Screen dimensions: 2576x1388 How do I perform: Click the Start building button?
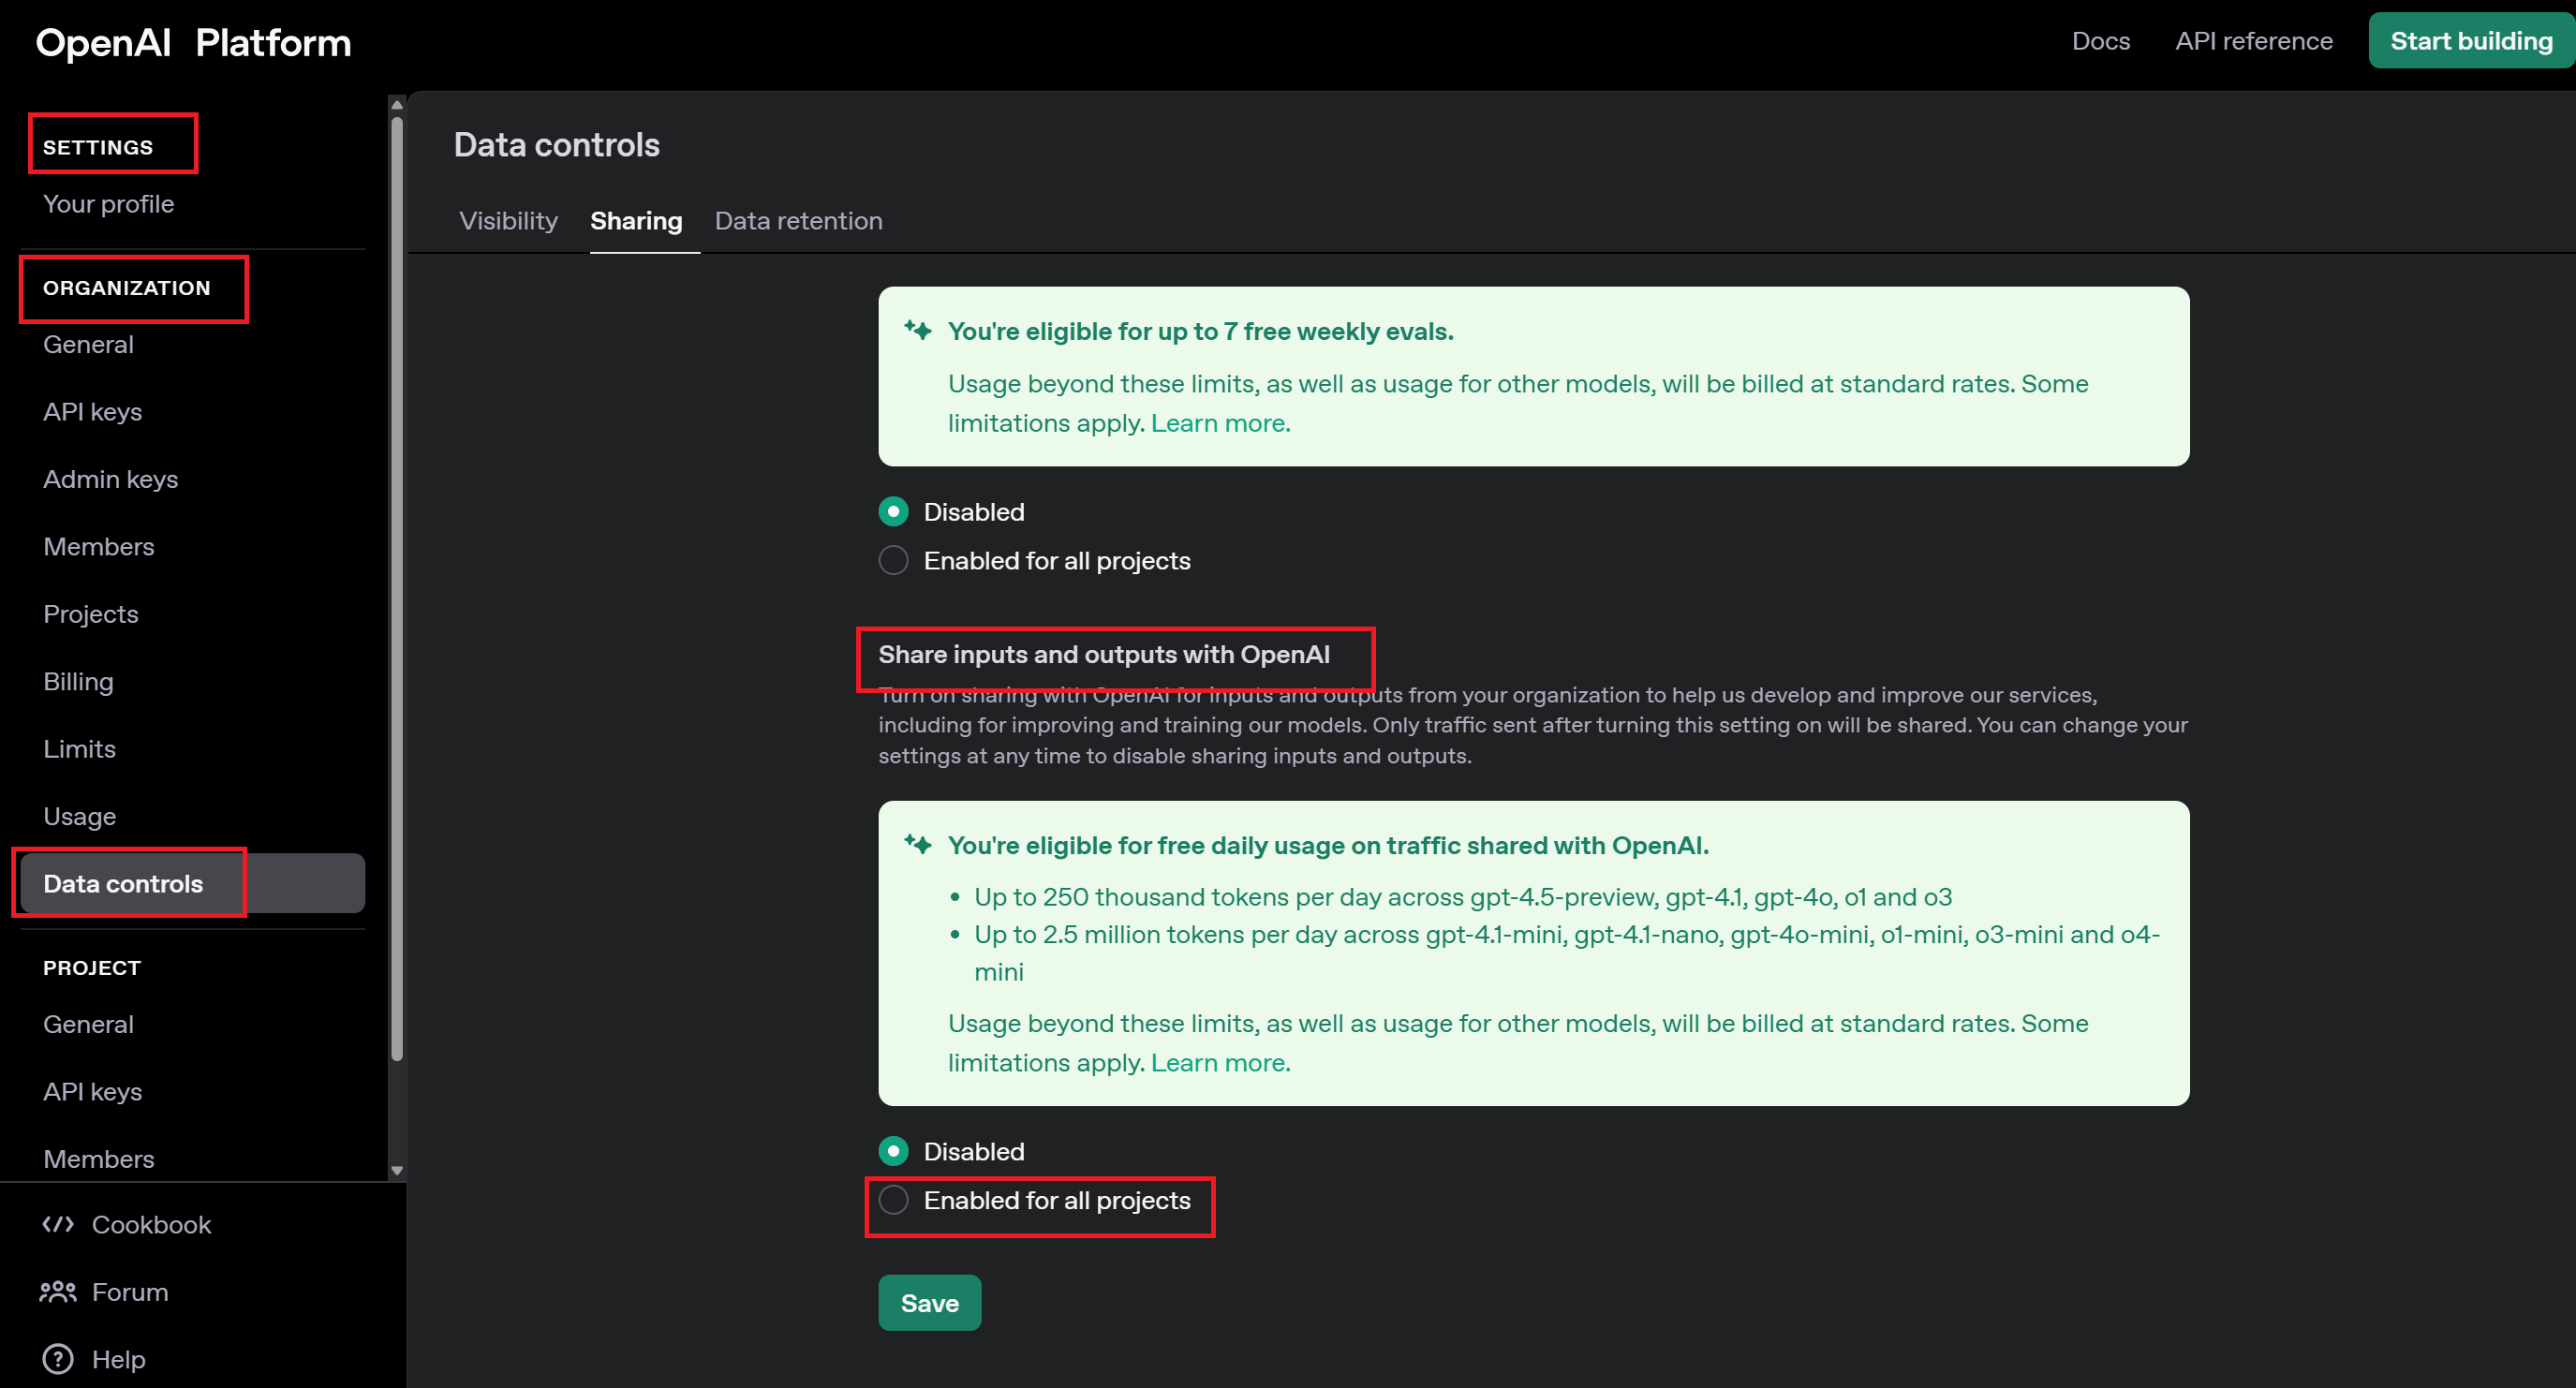[x=2470, y=41]
